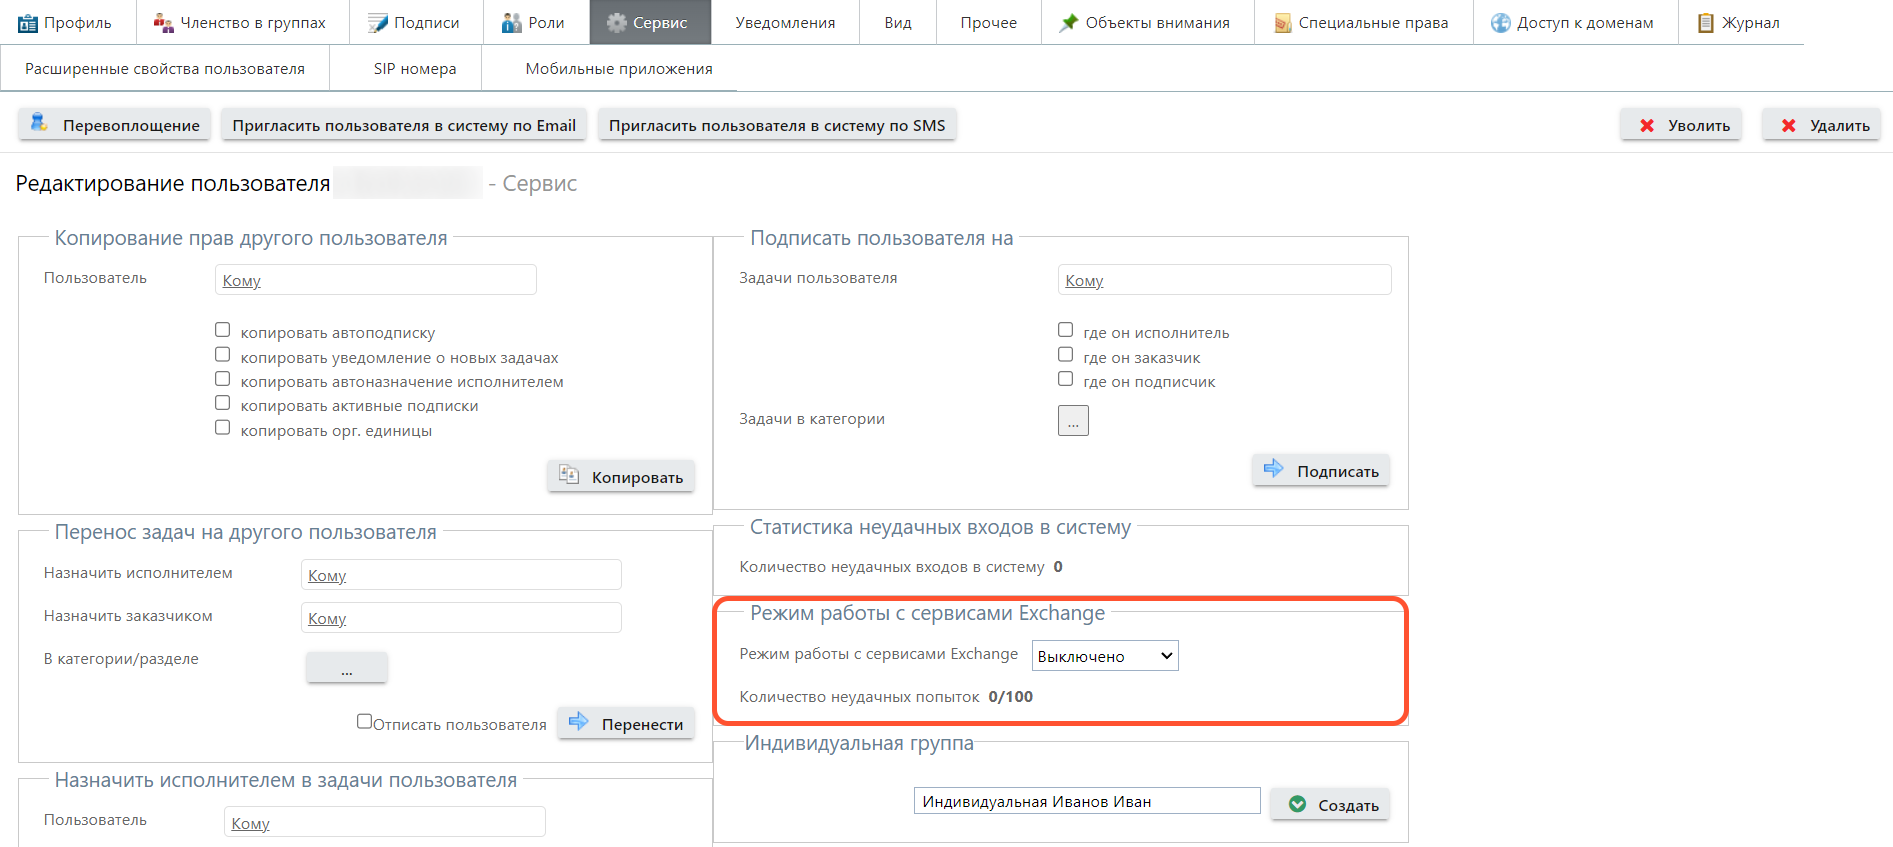Click Пригласить пользователя в систему по Email
Image resolution: width=1893 pixels, height=847 pixels.
(404, 126)
